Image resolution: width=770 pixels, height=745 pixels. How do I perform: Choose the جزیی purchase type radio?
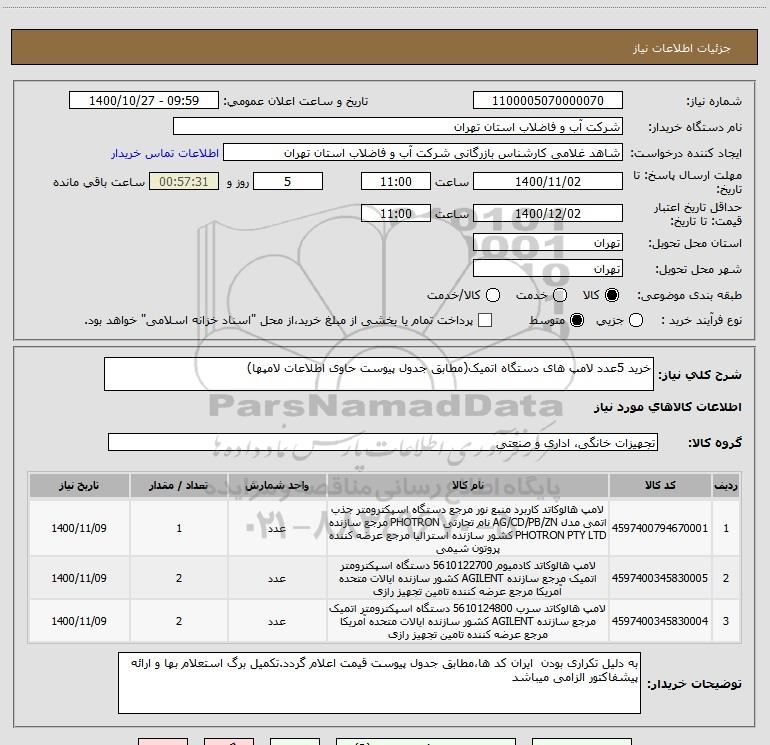click(635, 320)
